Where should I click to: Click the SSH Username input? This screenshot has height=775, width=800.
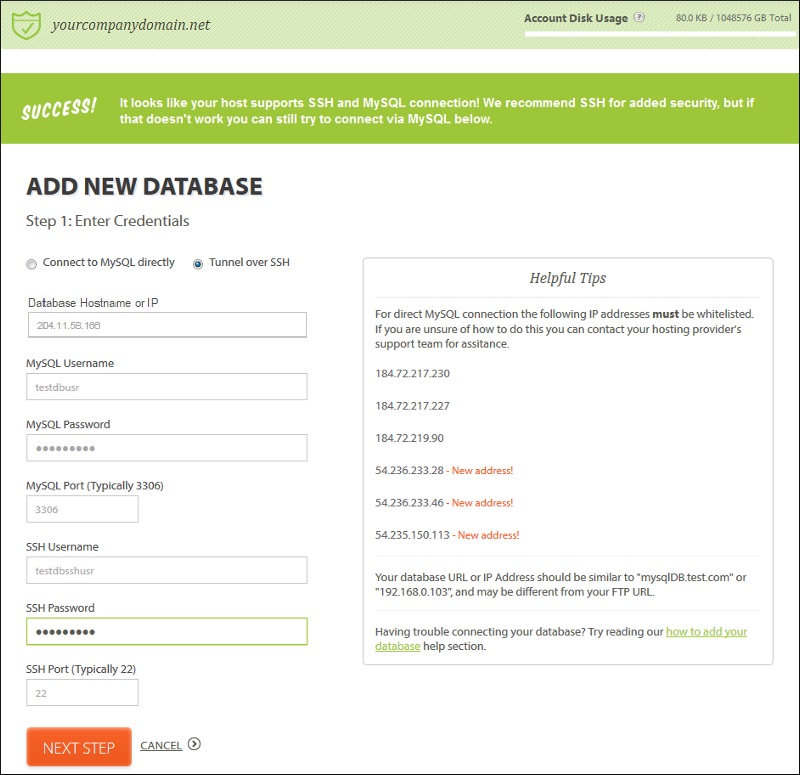(x=166, y=570)
